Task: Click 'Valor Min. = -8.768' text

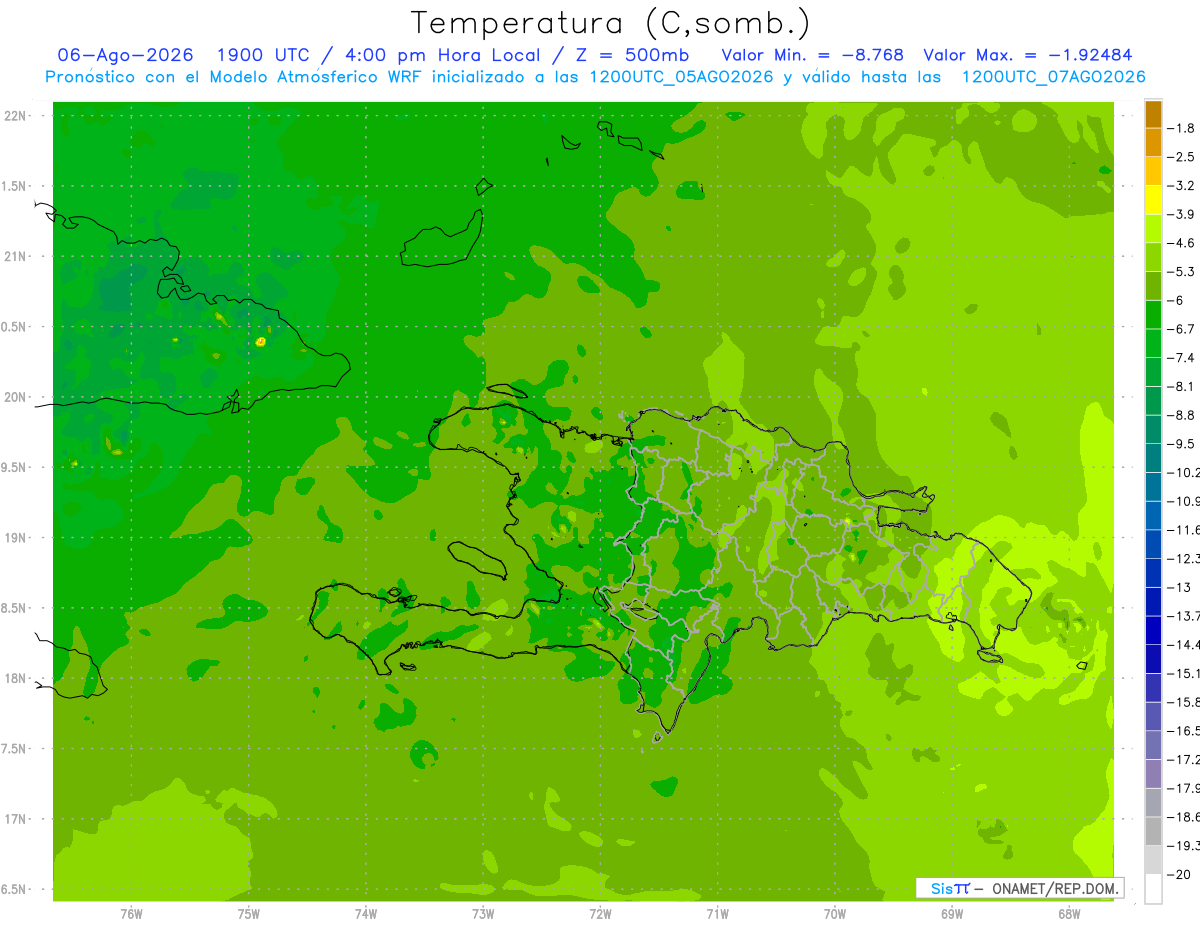Action: point(813,56)
